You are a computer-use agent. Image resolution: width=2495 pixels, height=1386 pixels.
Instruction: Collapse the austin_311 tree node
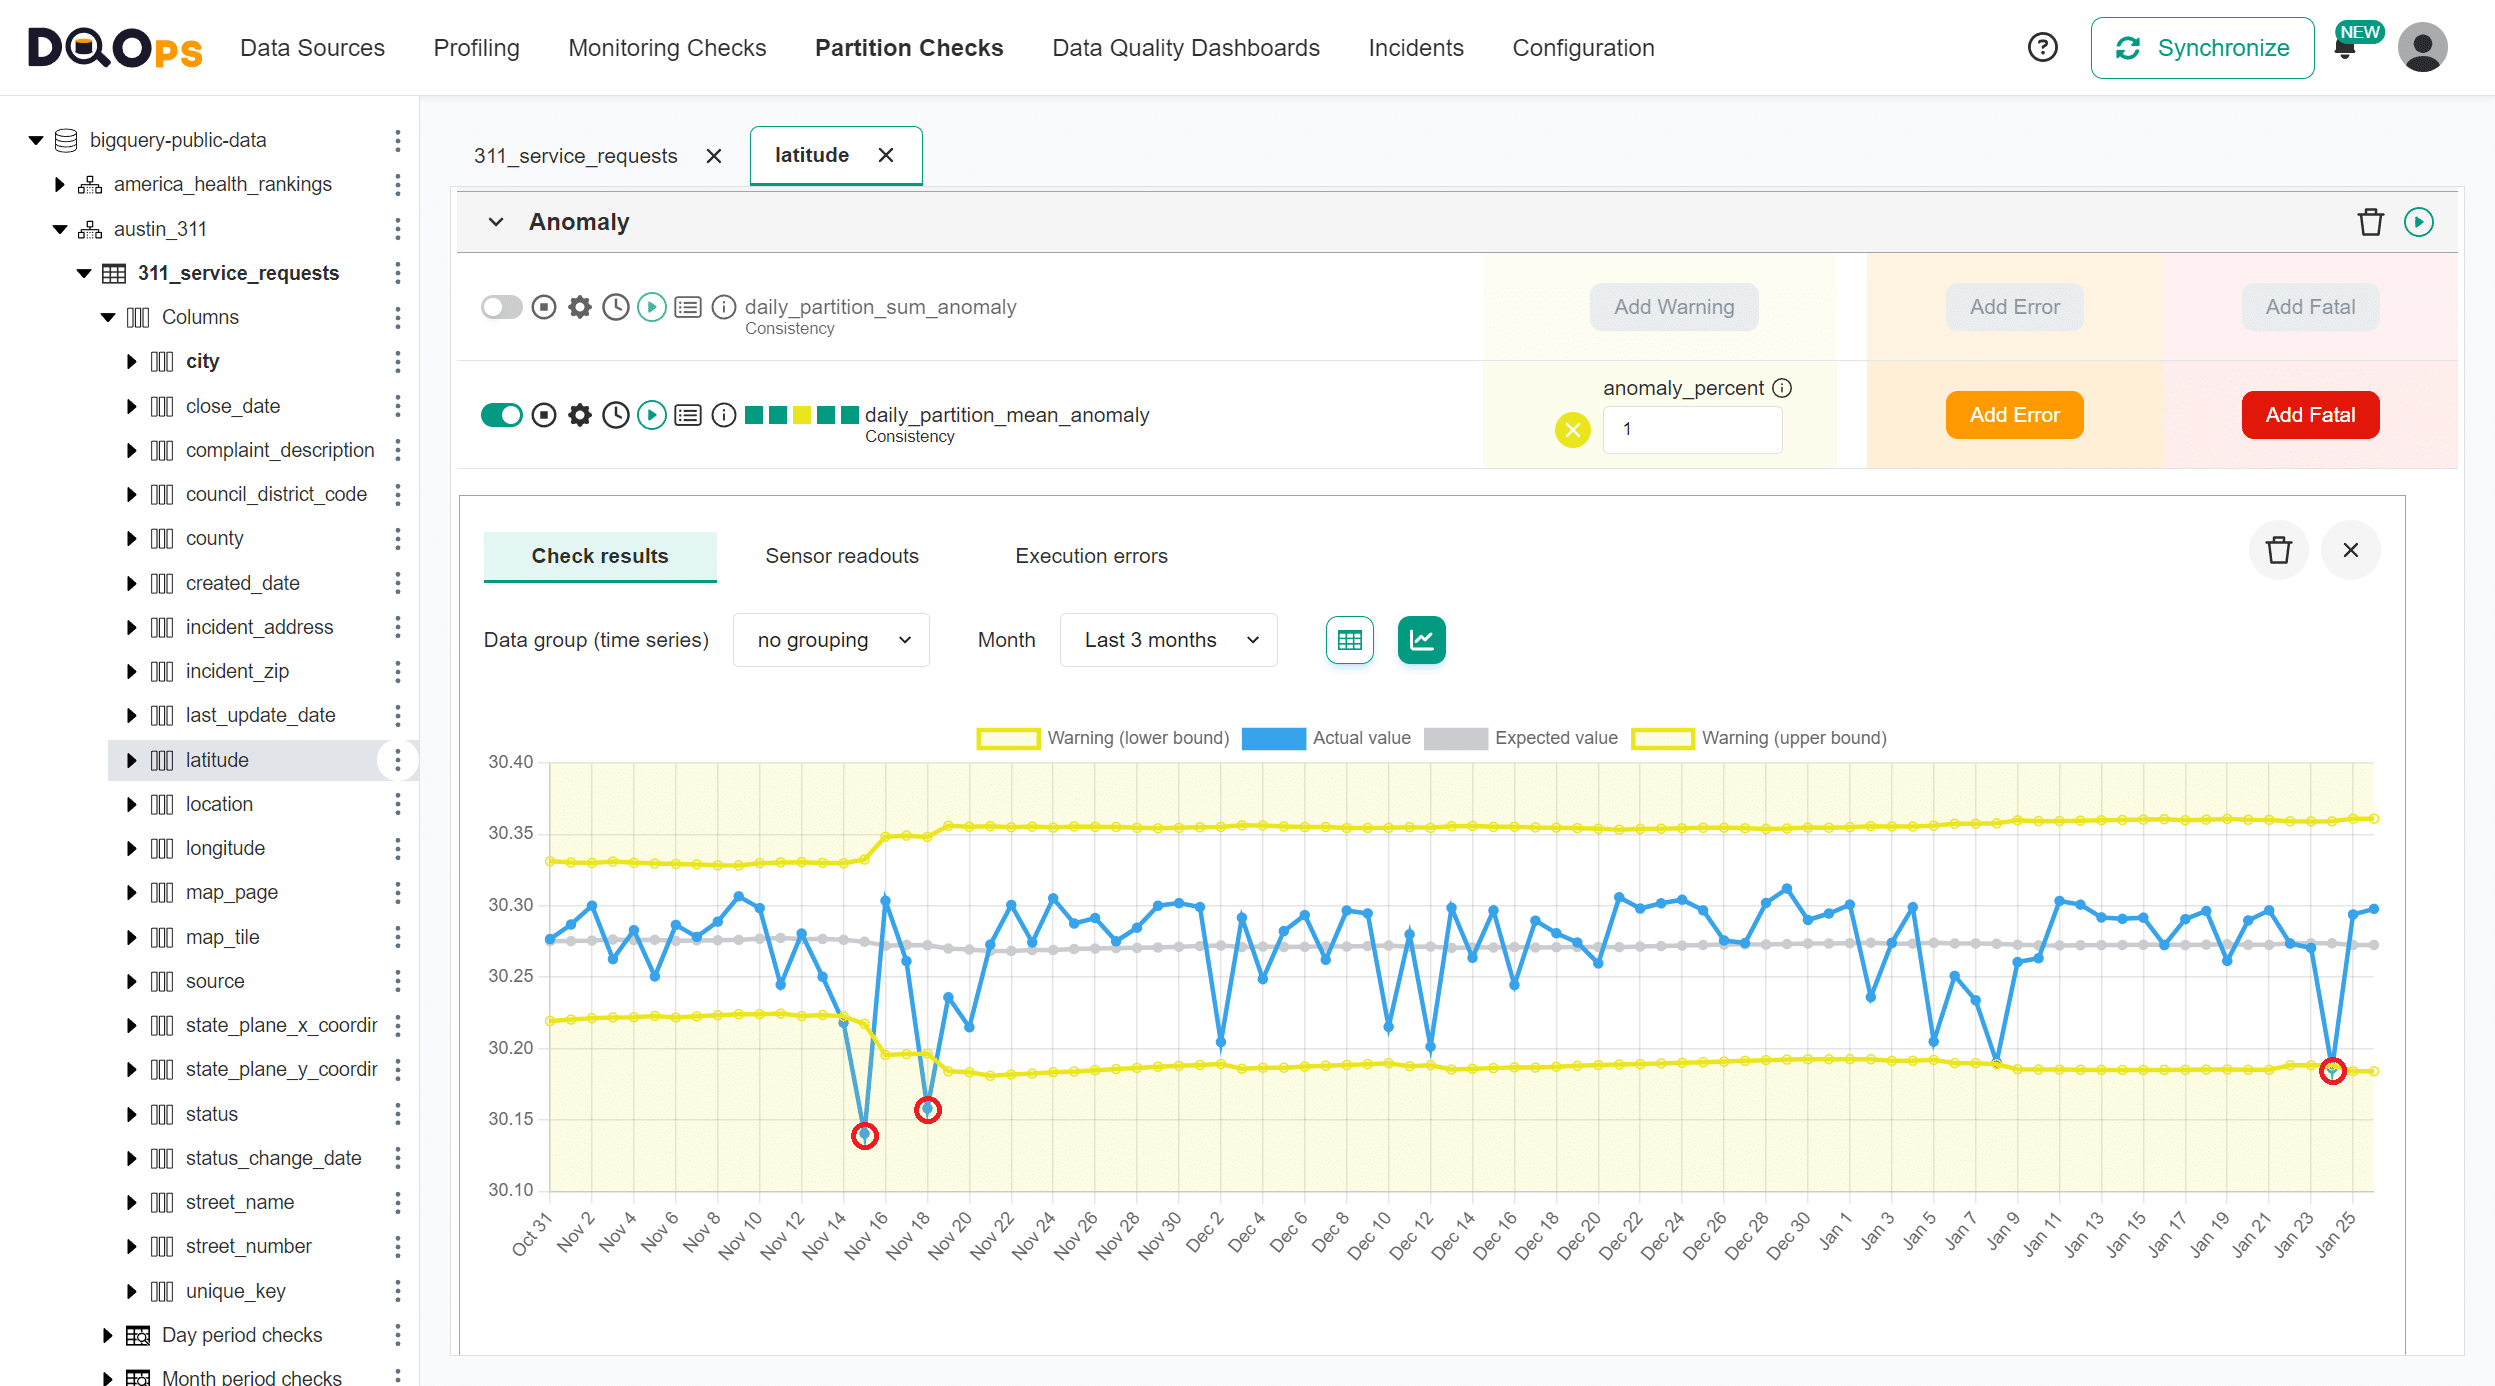58,228
